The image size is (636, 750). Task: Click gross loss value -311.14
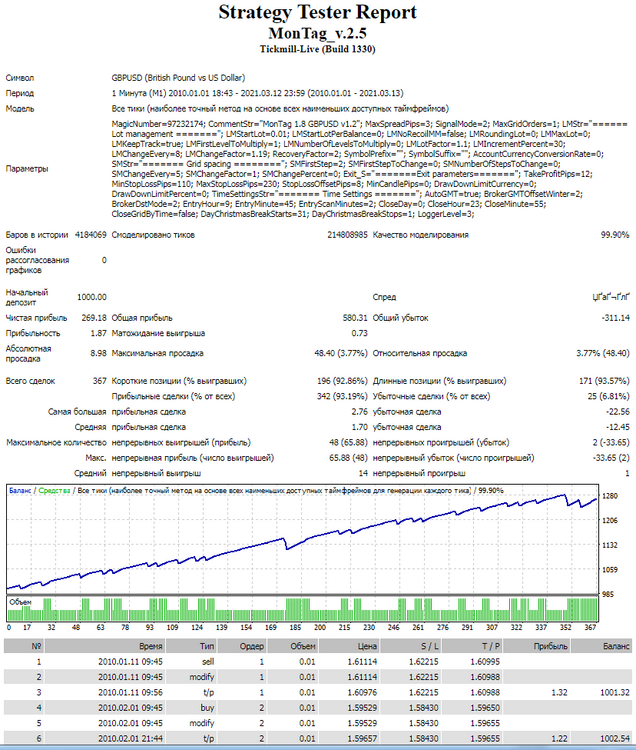pos(615,318)
